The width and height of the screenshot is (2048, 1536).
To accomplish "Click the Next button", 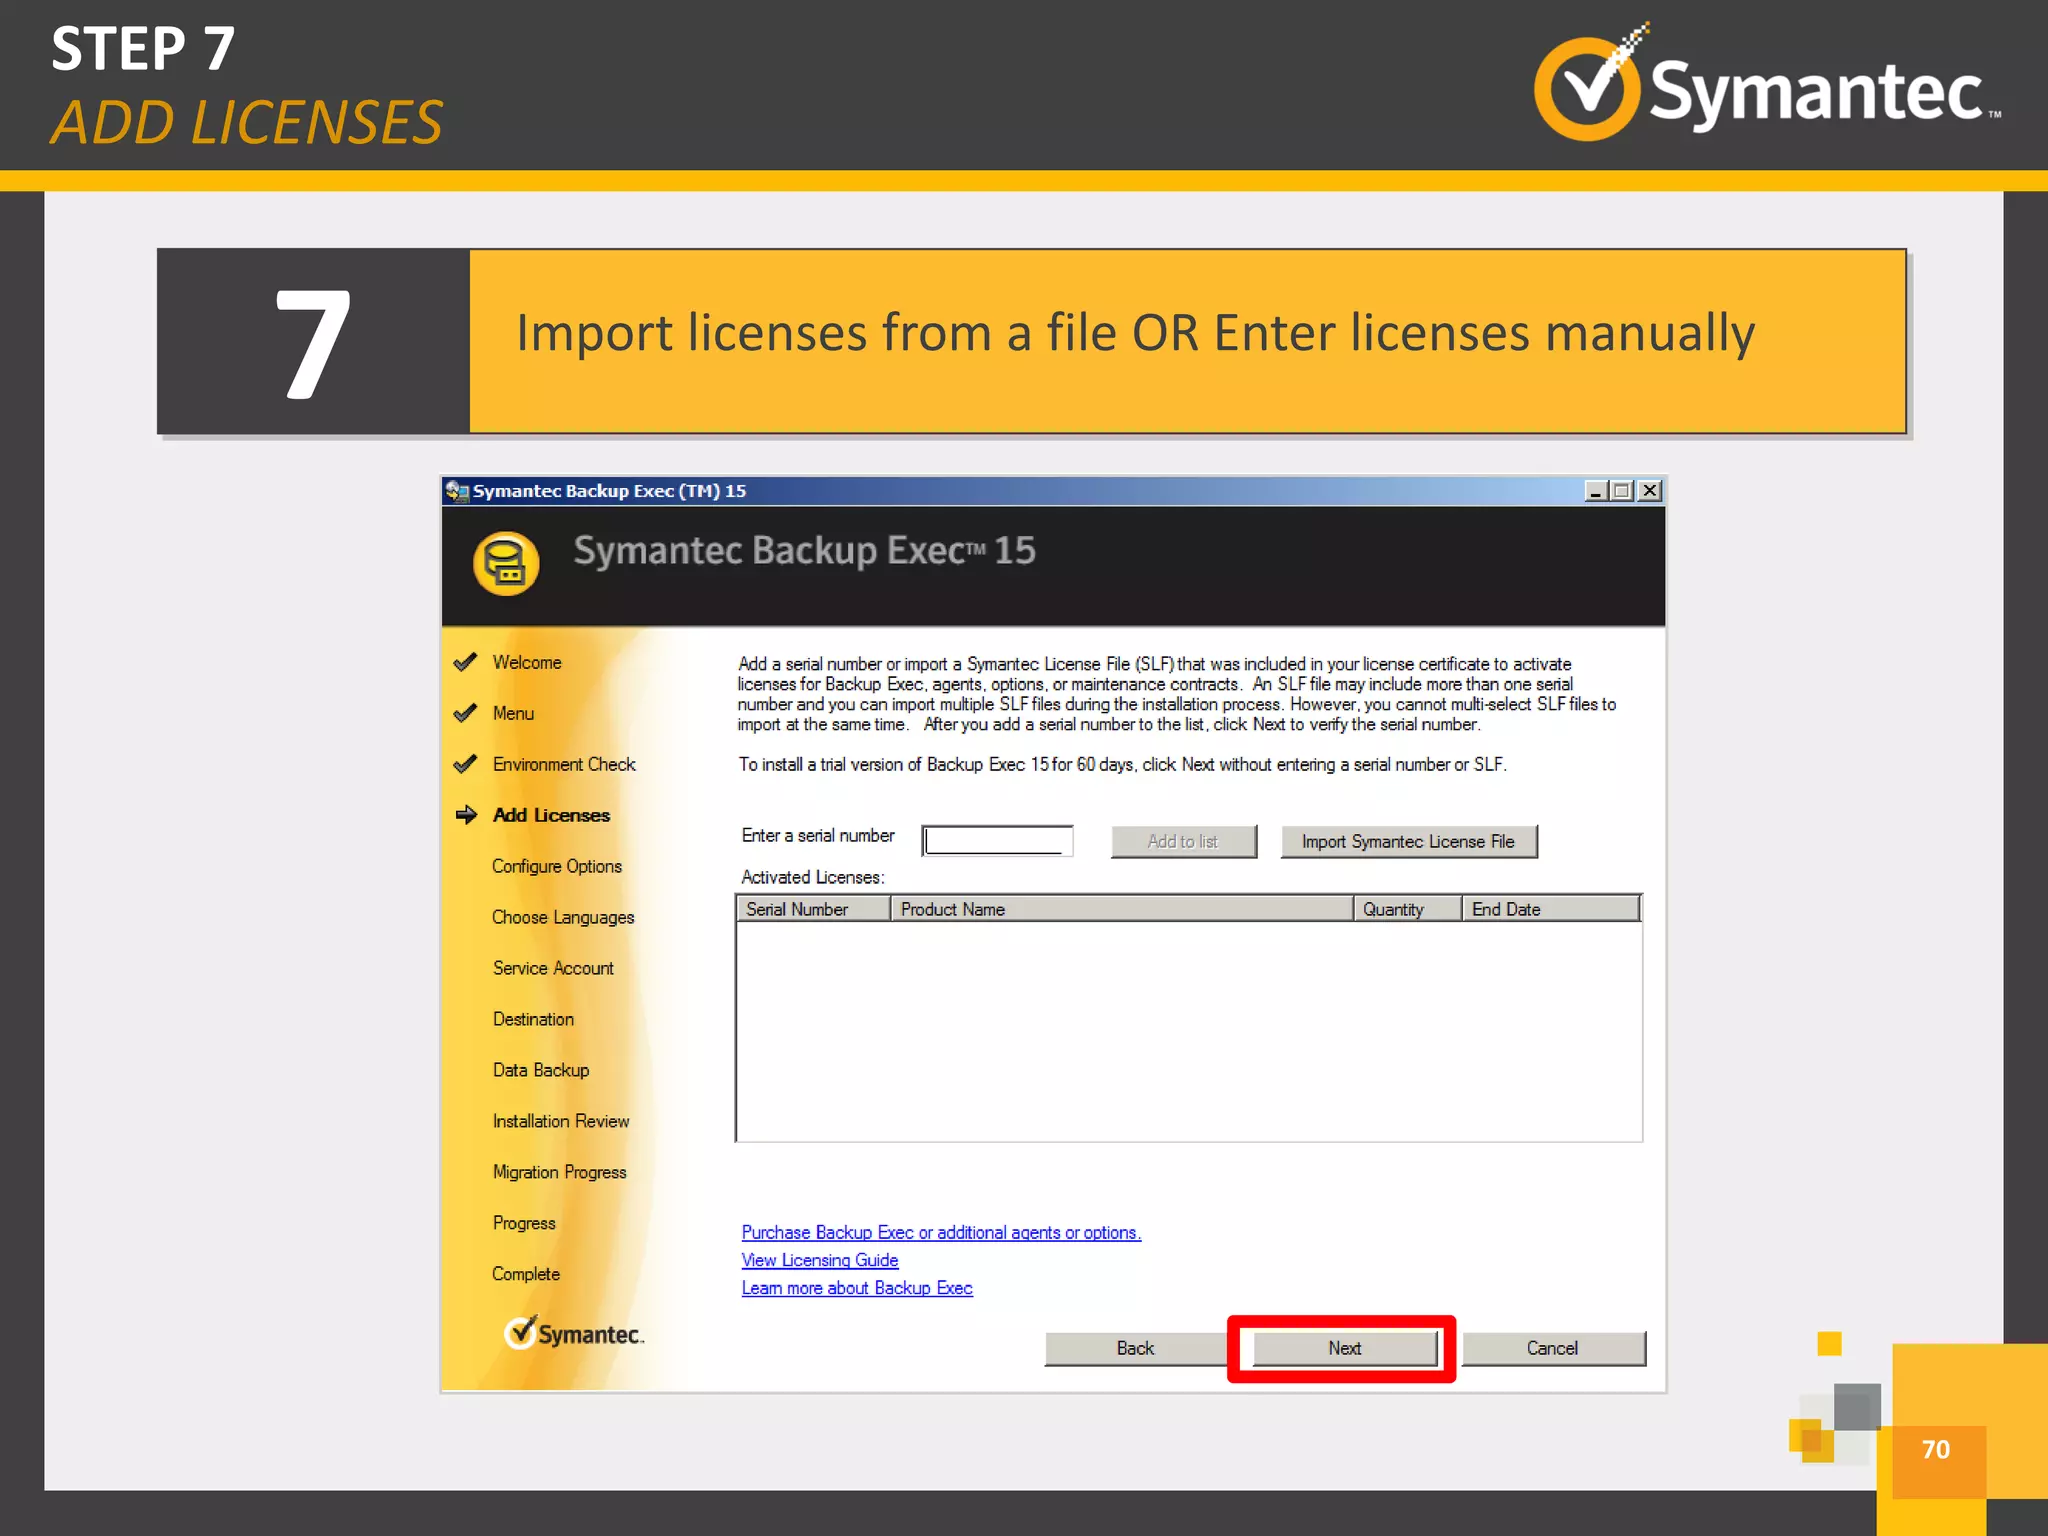I will [x=1344, y=1348].
